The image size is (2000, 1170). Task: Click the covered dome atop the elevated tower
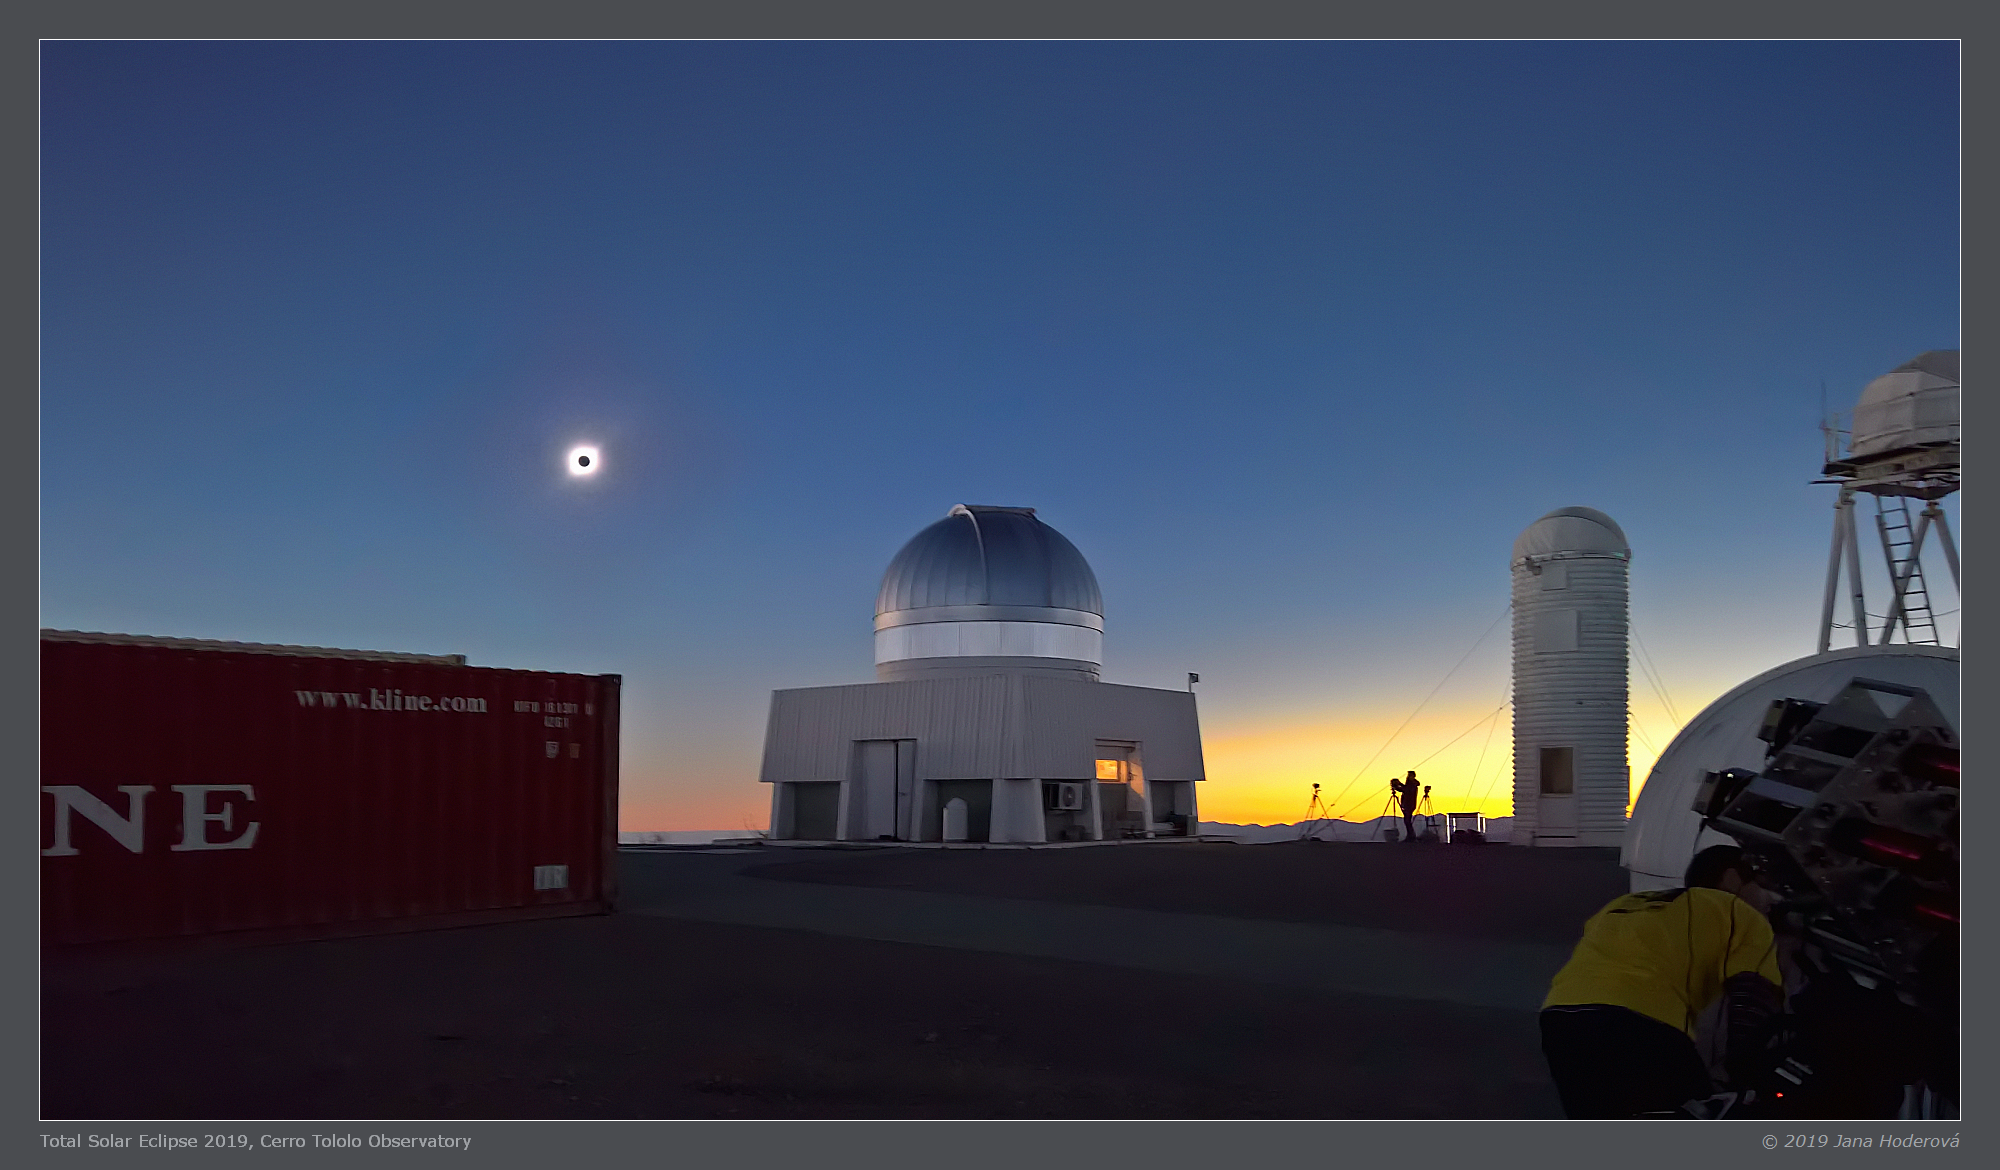(1906, 404)
